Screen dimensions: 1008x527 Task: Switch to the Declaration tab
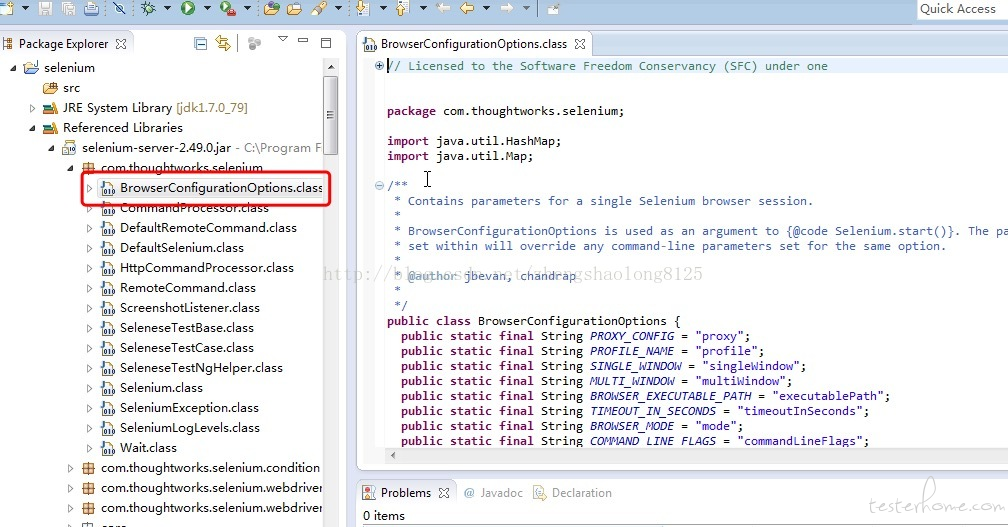click(573, 493)
